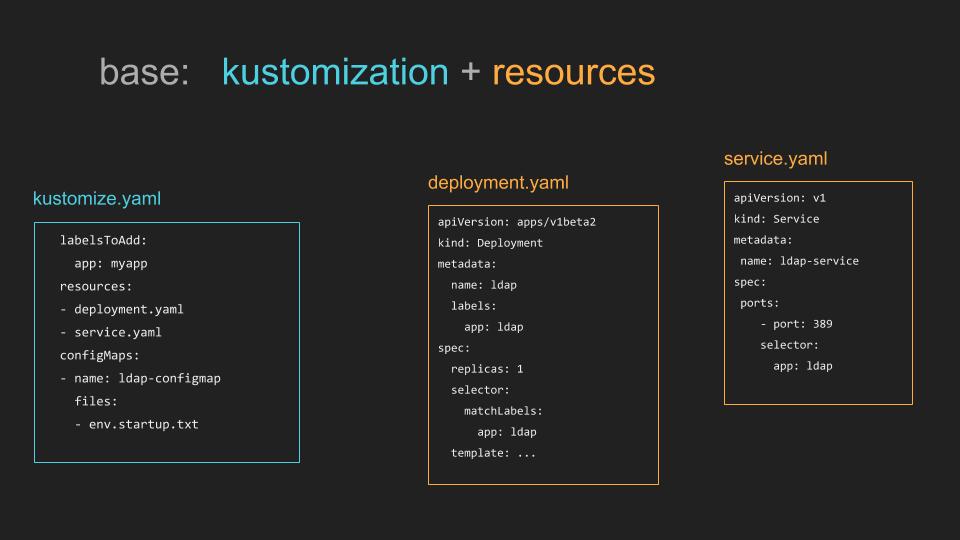Click the gray 'base:' title label

pos(144,72)
